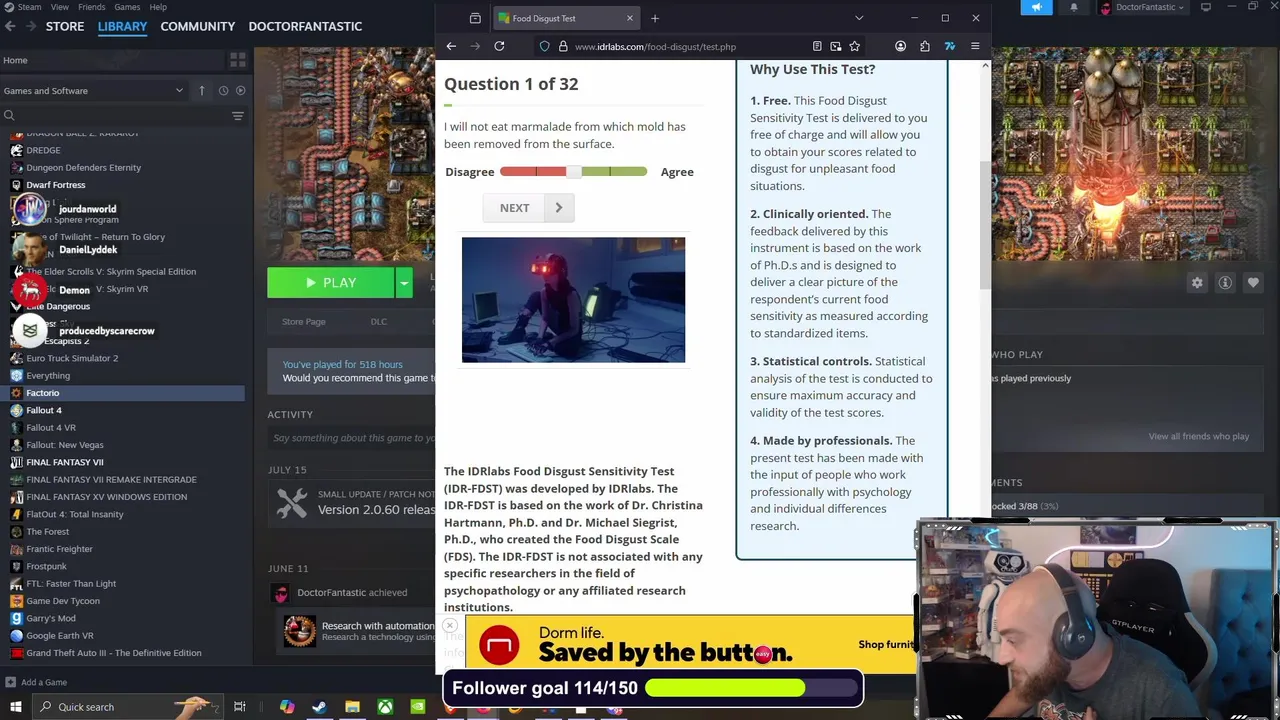The image size is (1280, 720).
Task: Open the browser extensions puzzle icon
Action: [x=925, y=46]
